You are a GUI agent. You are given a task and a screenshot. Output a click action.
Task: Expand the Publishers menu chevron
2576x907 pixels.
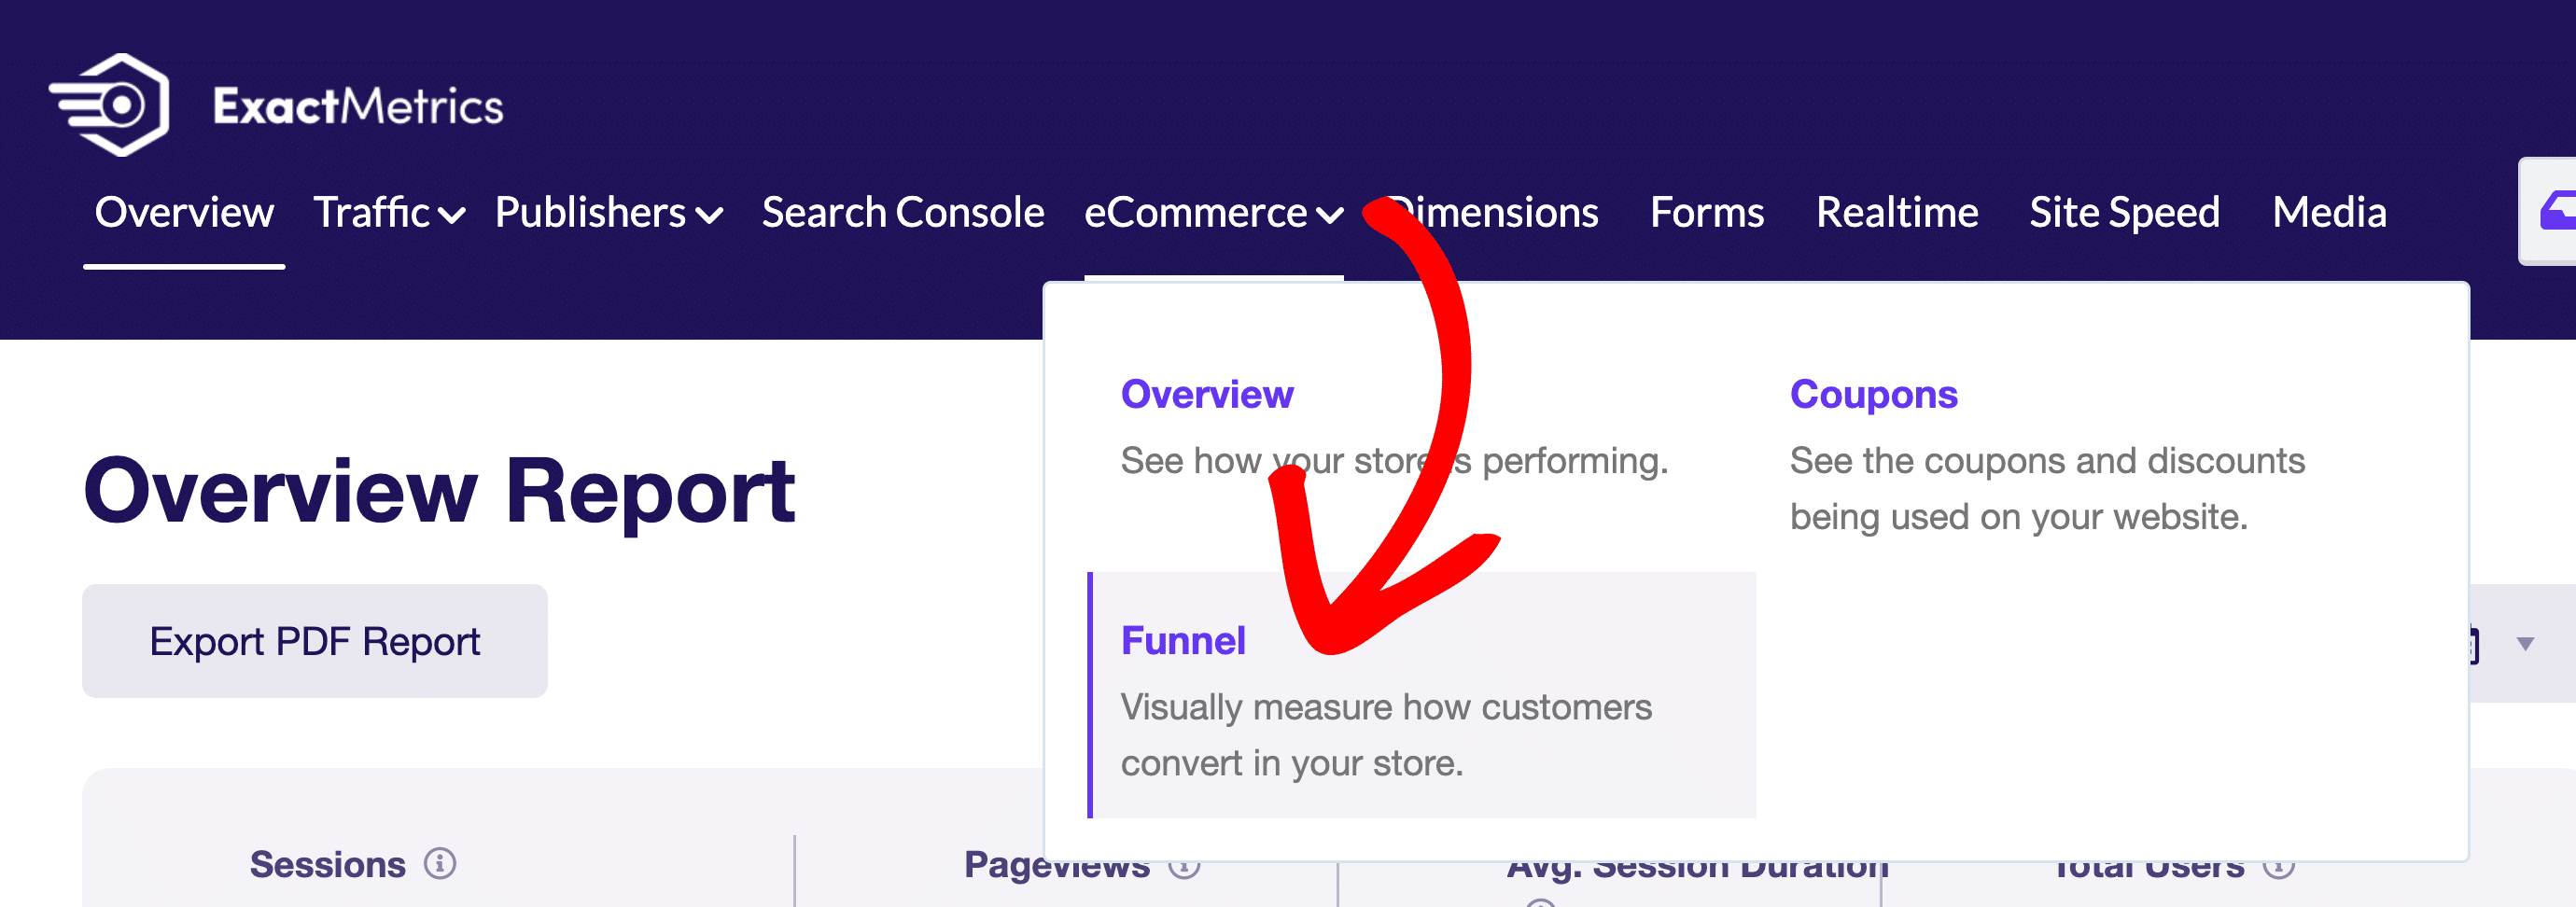pos(709,214)
